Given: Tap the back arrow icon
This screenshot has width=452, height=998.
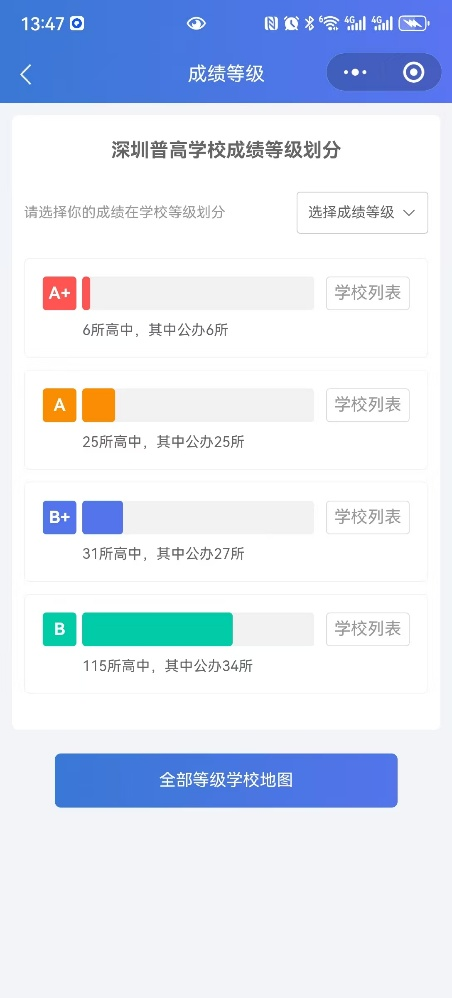Looking at the screenshot, I should 25,74.
